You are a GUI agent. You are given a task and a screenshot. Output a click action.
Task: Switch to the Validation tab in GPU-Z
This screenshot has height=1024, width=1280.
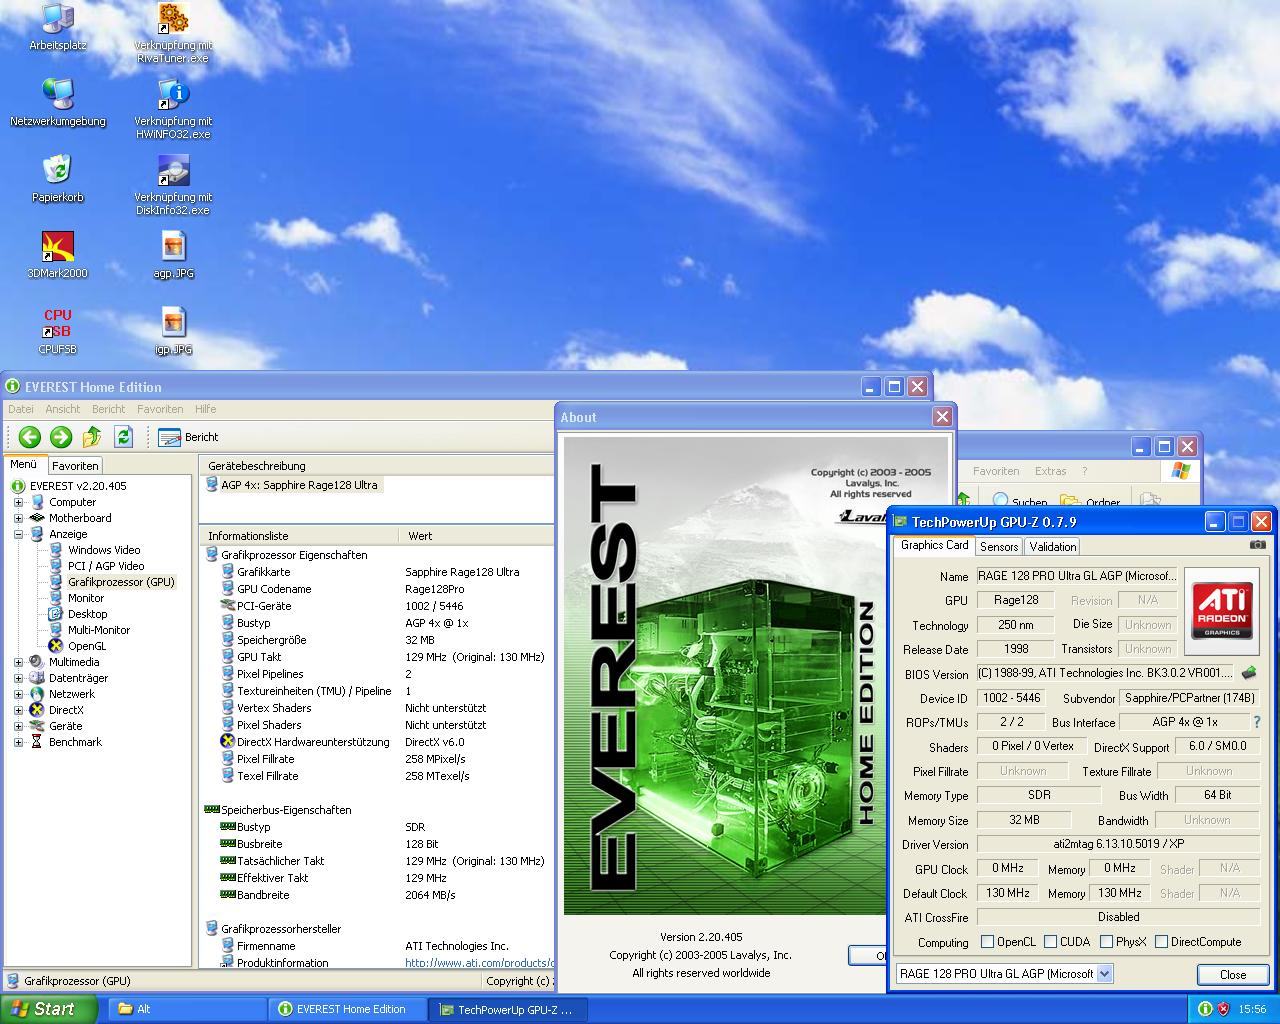(x=1053, y=546)
